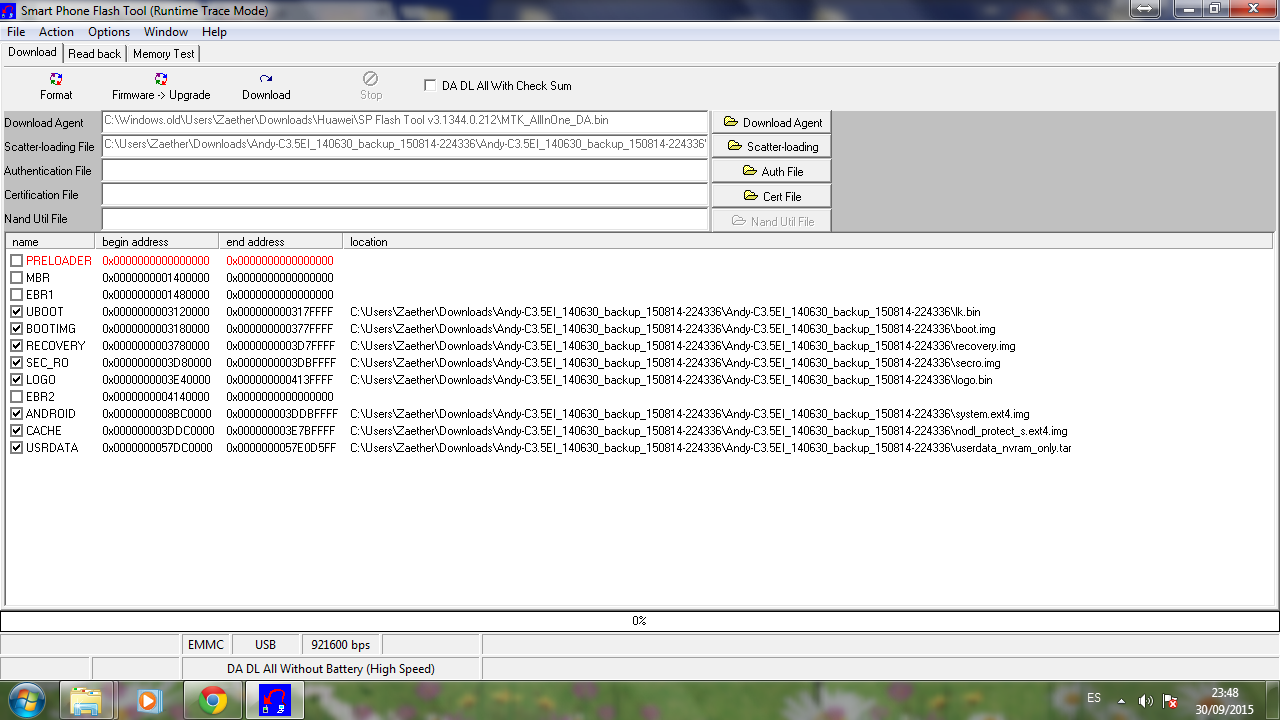Click the Auth File folder button

click(x=771, y=171)
